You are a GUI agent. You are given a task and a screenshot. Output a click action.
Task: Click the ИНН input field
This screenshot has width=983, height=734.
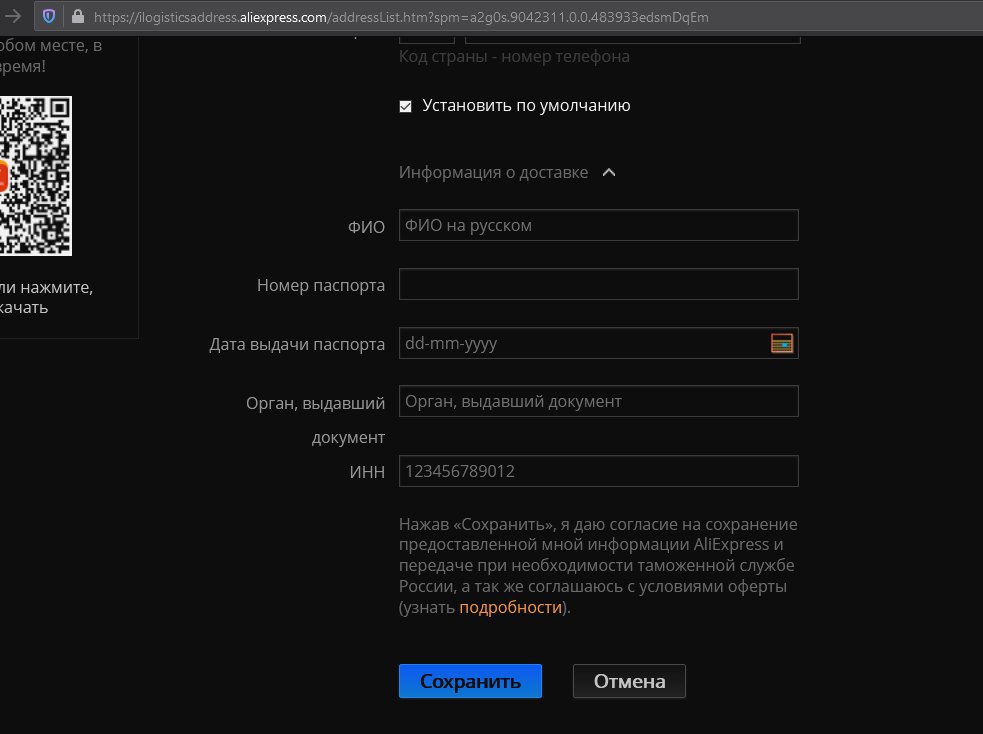pyautogui.click(x=599, y=471)
